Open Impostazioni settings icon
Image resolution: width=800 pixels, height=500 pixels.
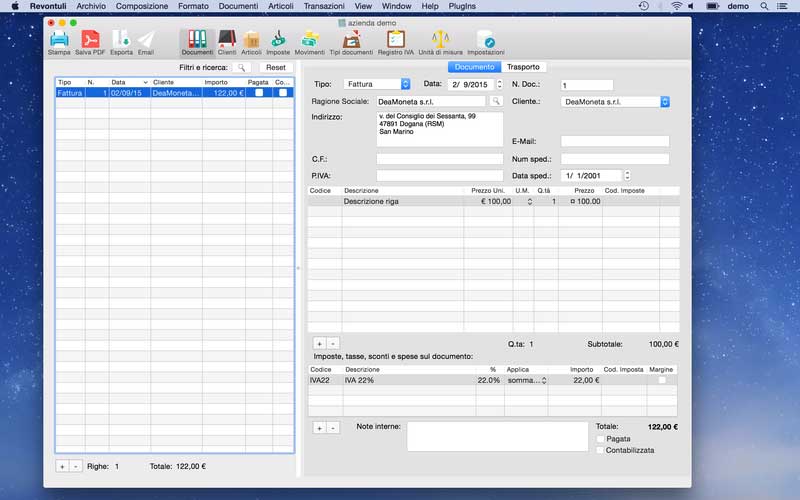[x=486, y=39]
